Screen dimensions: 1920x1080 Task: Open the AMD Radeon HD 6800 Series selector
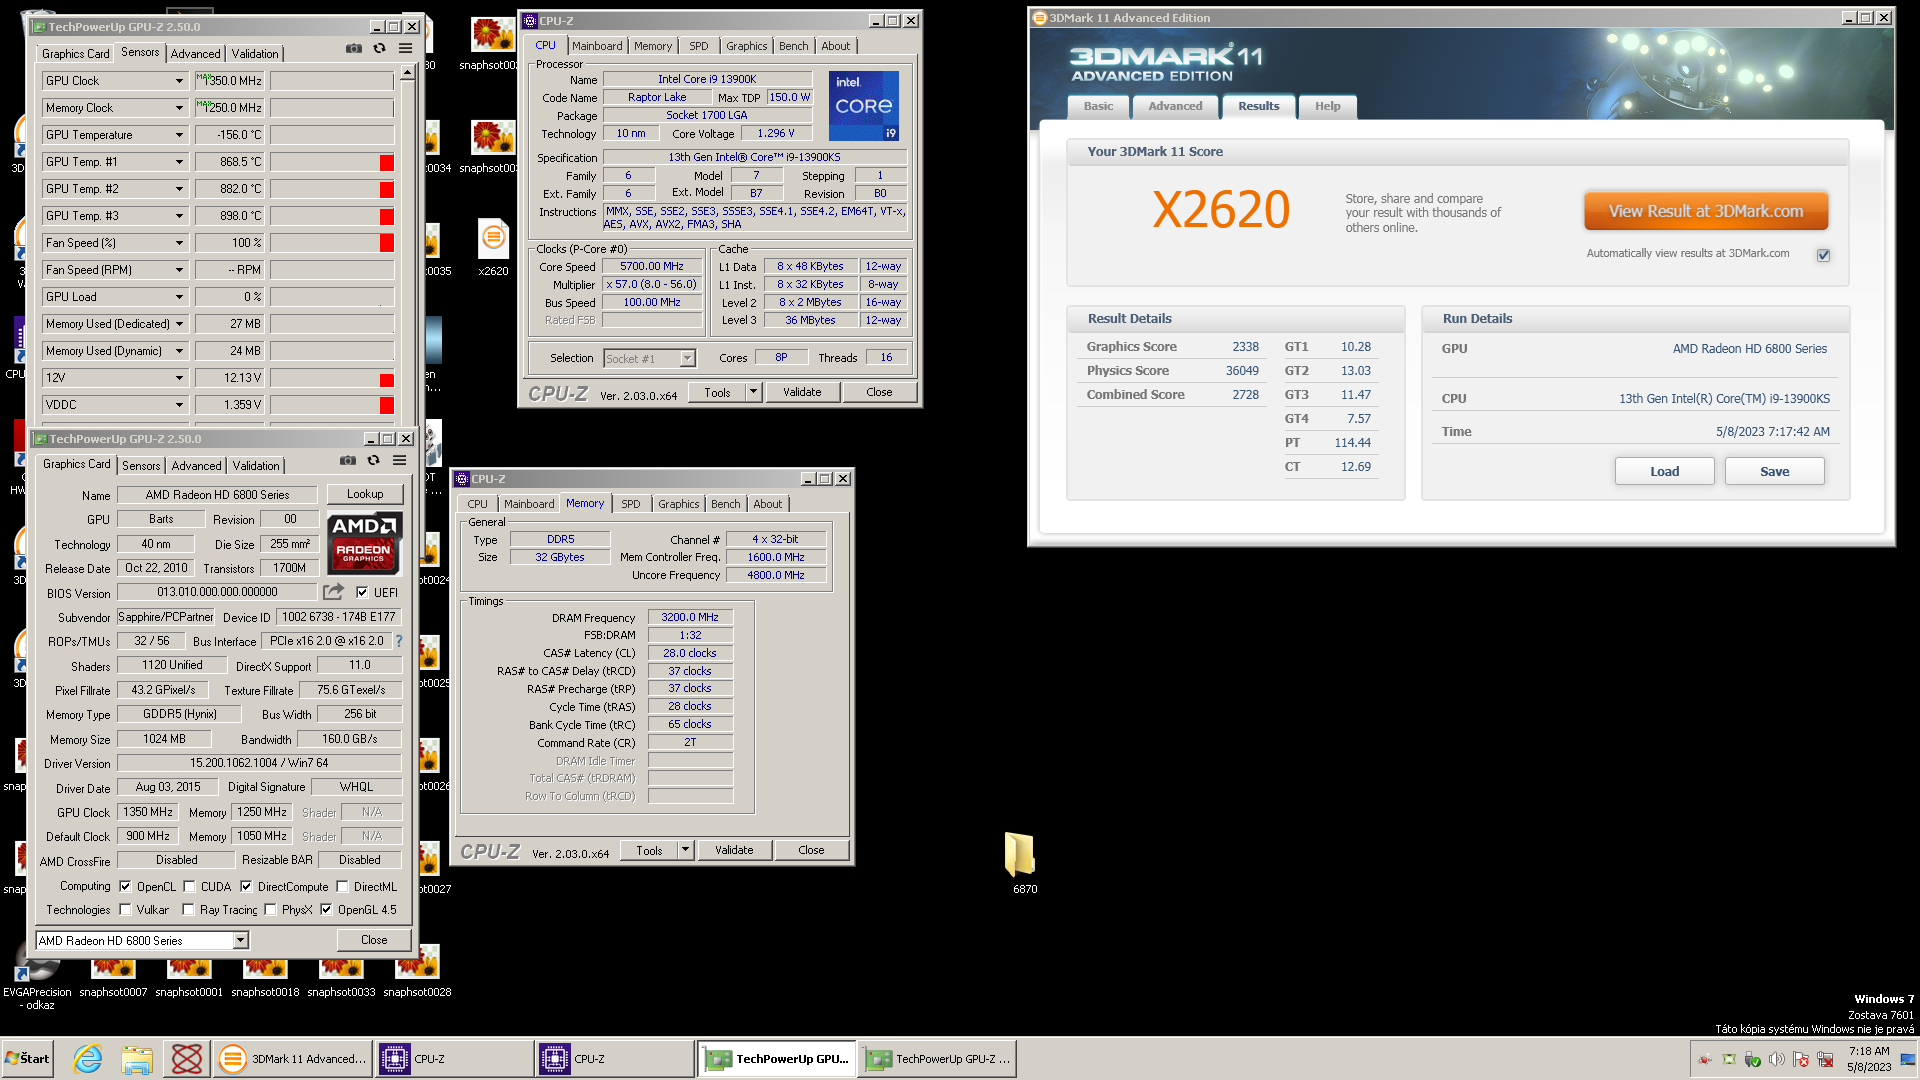pyautogui.click(x=142, y=940)
